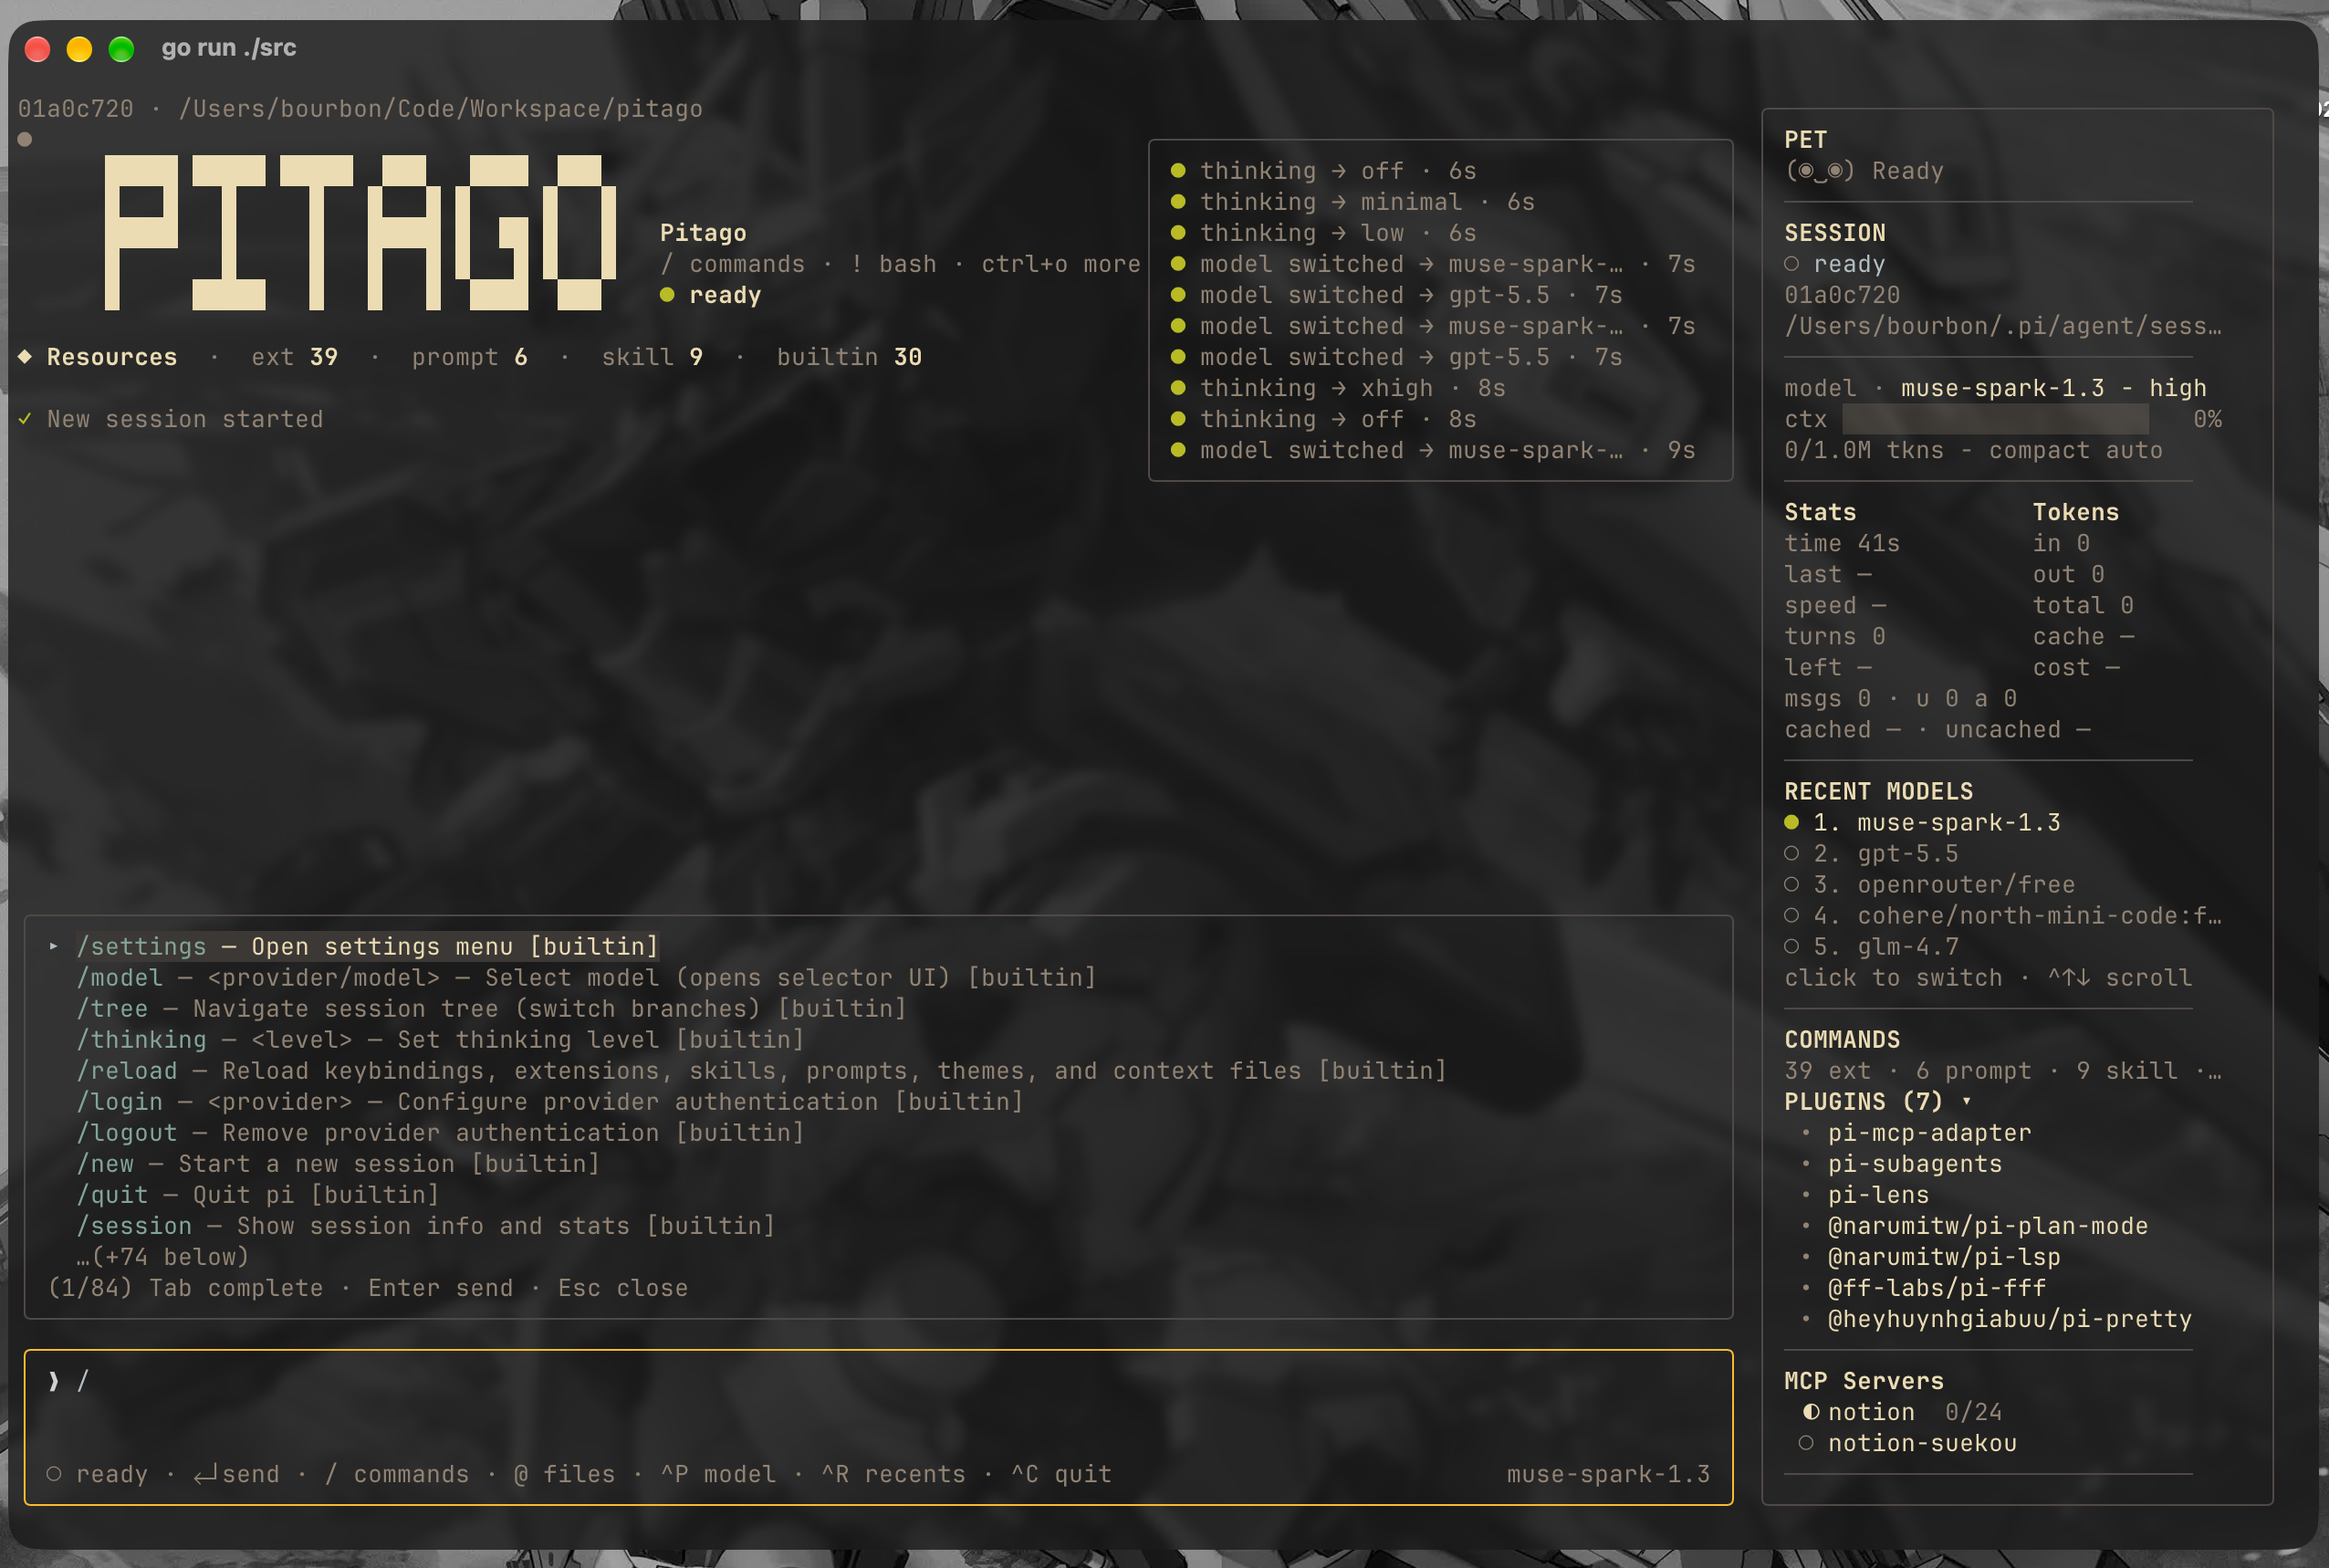Click the pet face icon beside Ready
2329x1568 pixels.
pos(1820,171)
